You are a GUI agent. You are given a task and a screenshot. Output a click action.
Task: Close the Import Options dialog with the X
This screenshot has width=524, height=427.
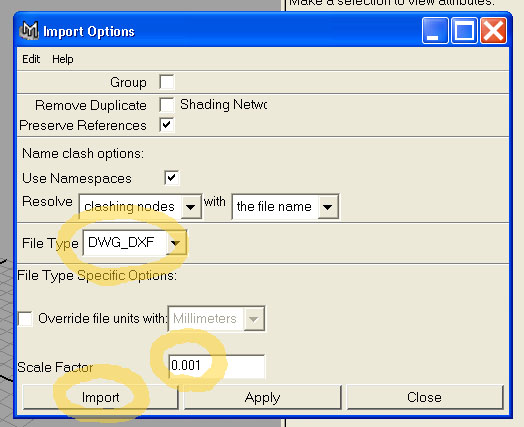(493, 31)
